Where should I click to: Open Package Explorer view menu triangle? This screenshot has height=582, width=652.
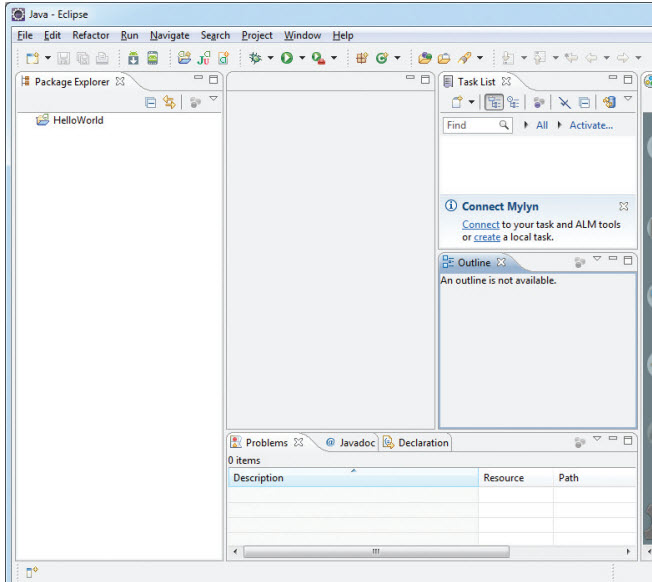[213, 99]
